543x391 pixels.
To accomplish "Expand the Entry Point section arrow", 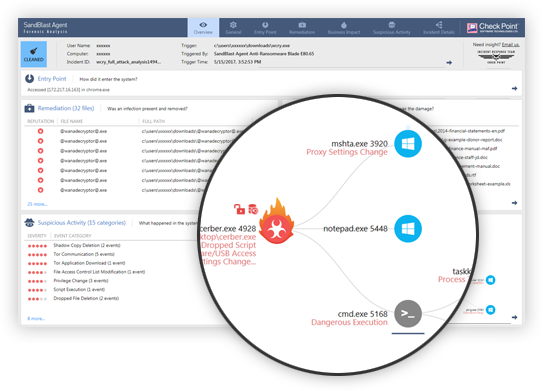I will pyautogui.click(x=514, y=89).
